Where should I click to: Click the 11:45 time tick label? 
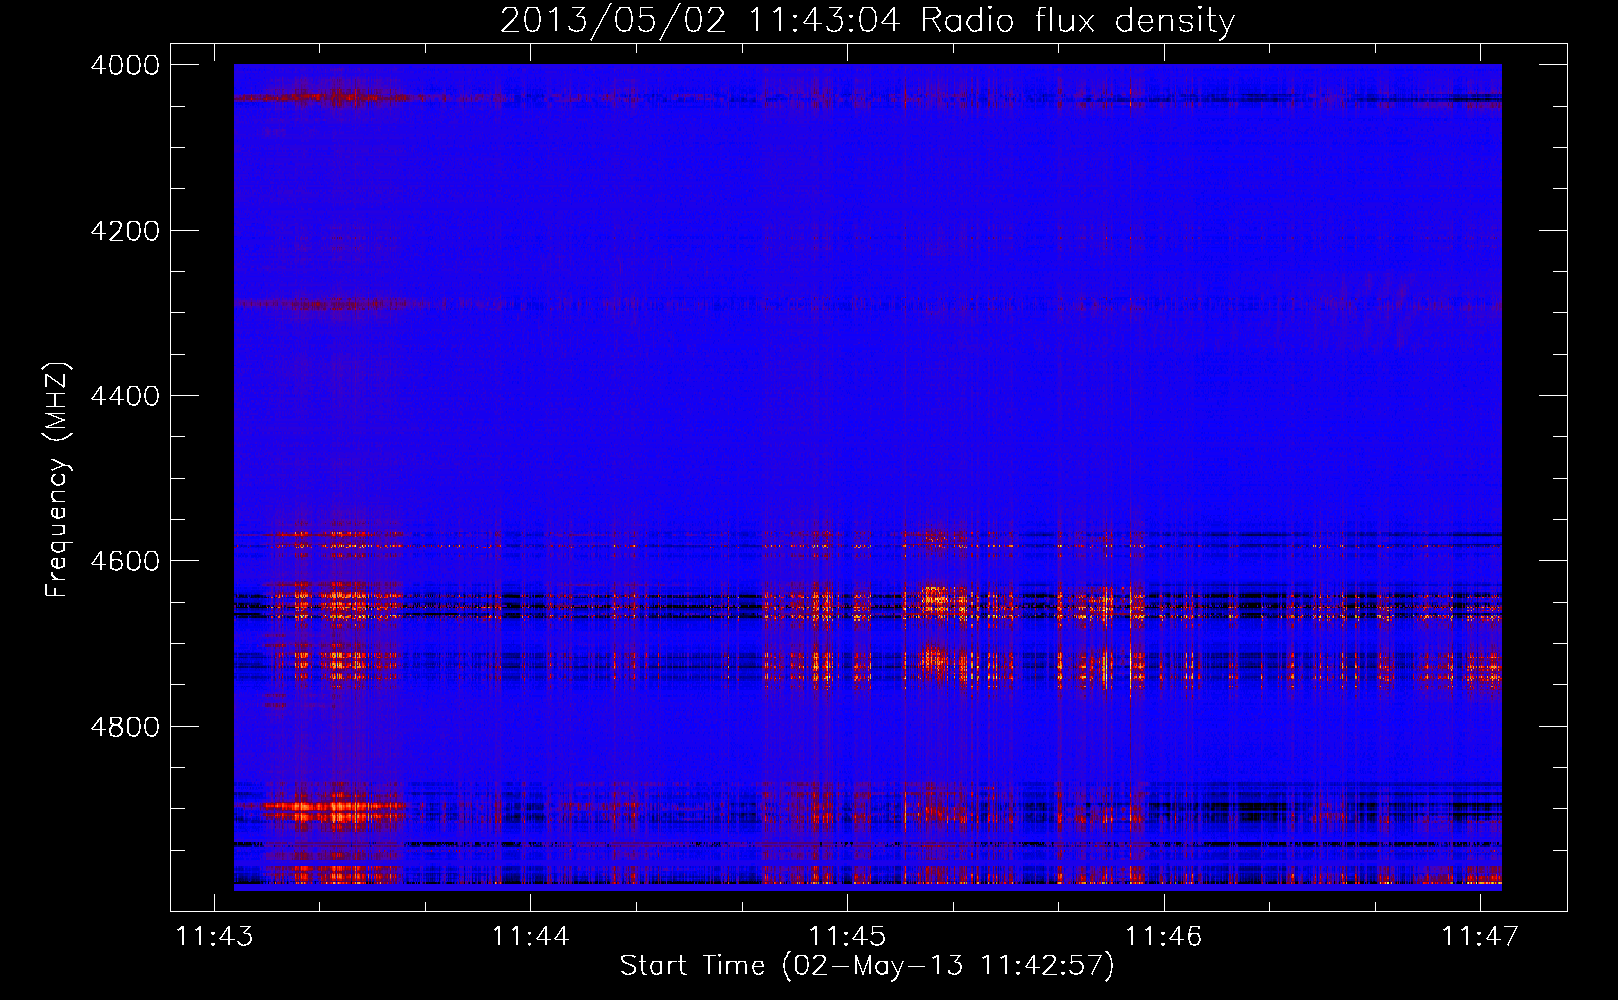pyautogui.click(x=847, y=936)
